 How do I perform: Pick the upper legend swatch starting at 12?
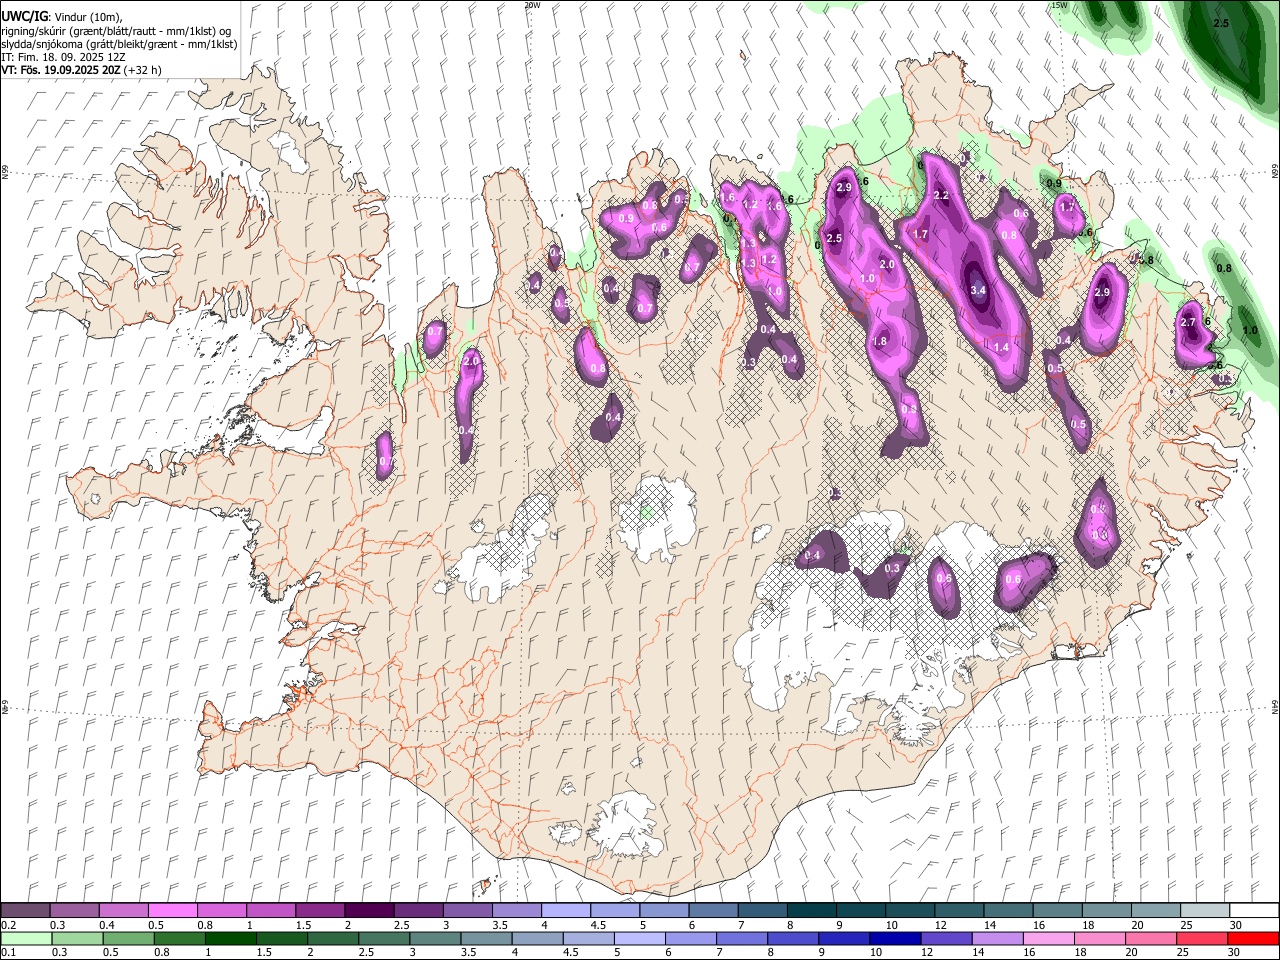pyautogui.click(x=959, y=911)
